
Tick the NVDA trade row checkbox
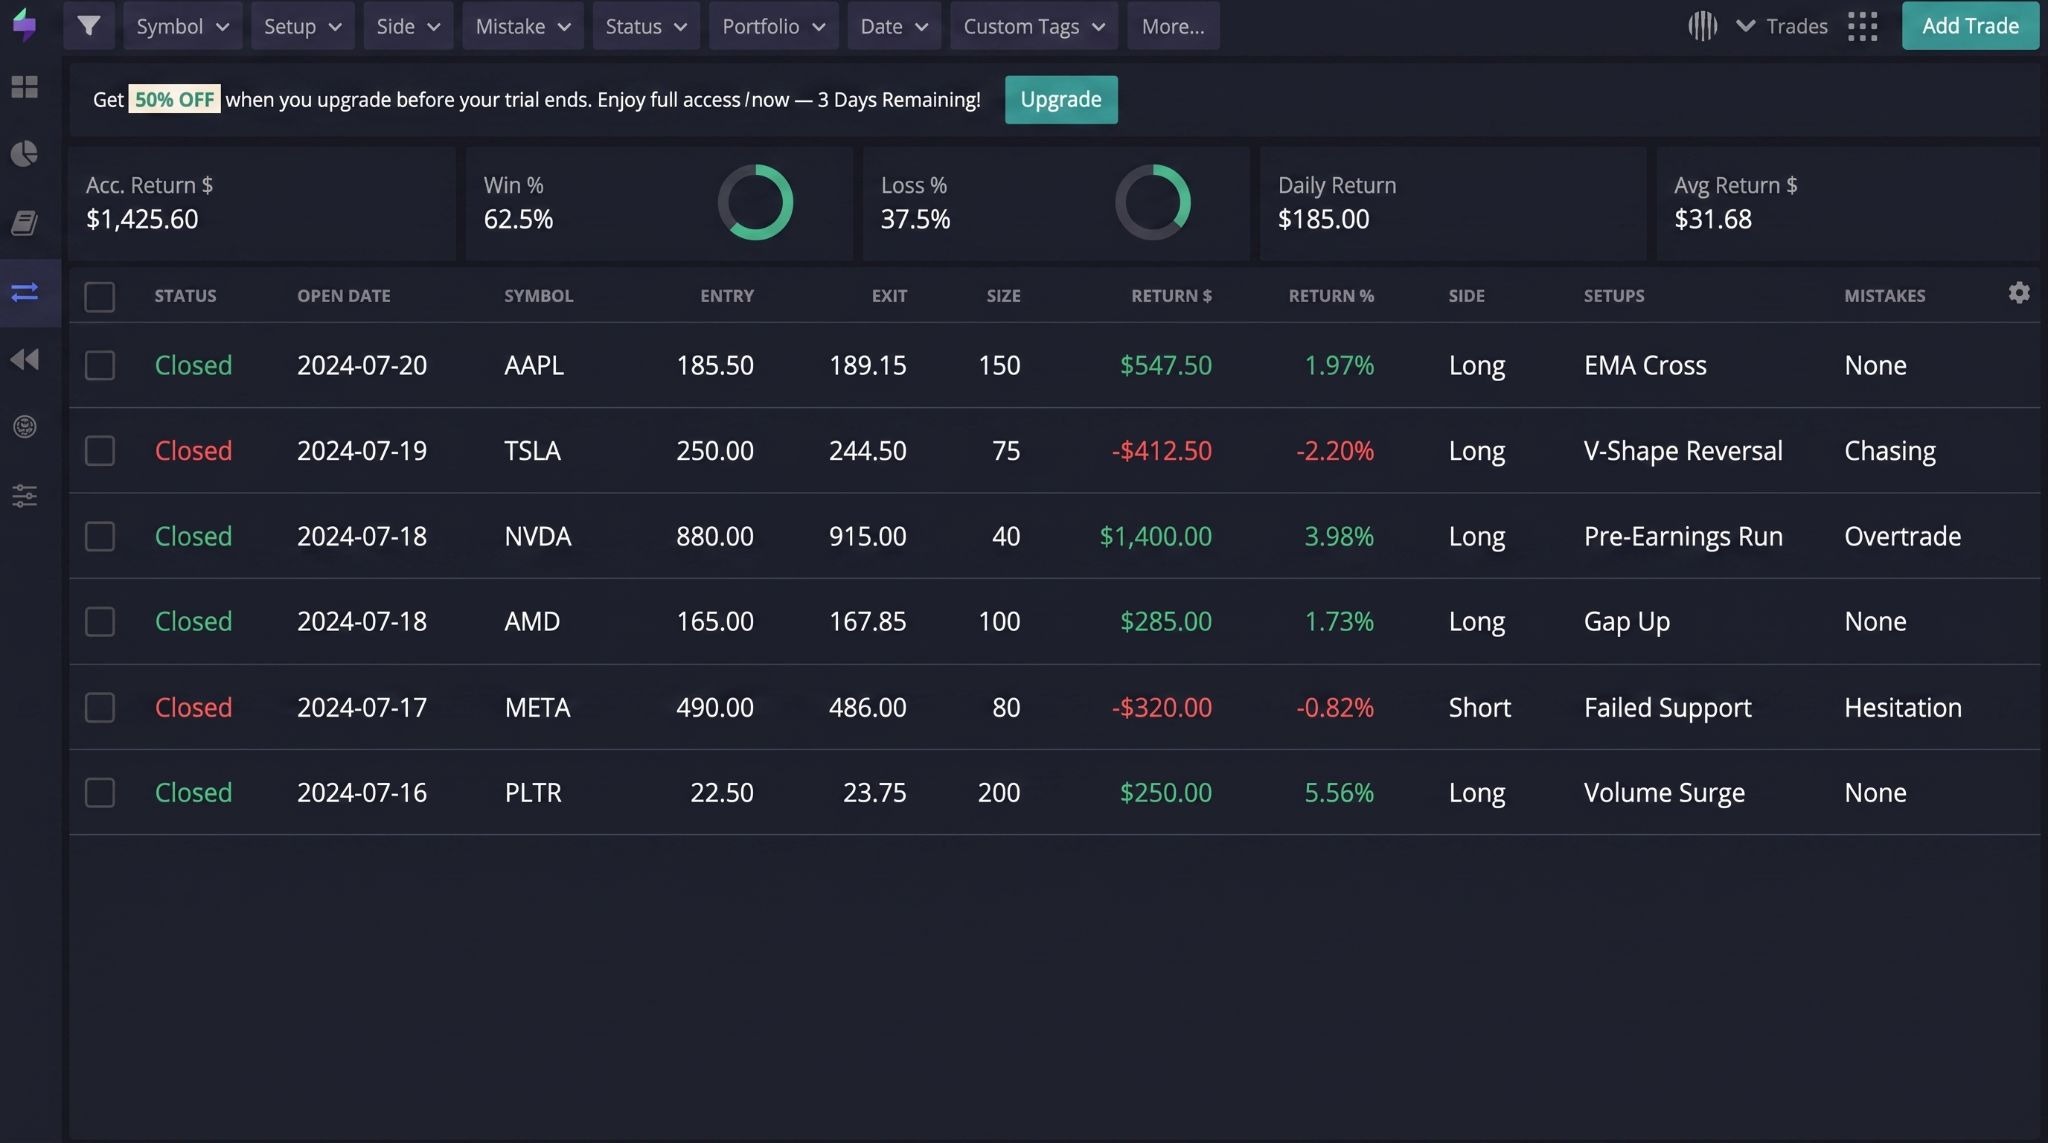[x=100, y=536]
